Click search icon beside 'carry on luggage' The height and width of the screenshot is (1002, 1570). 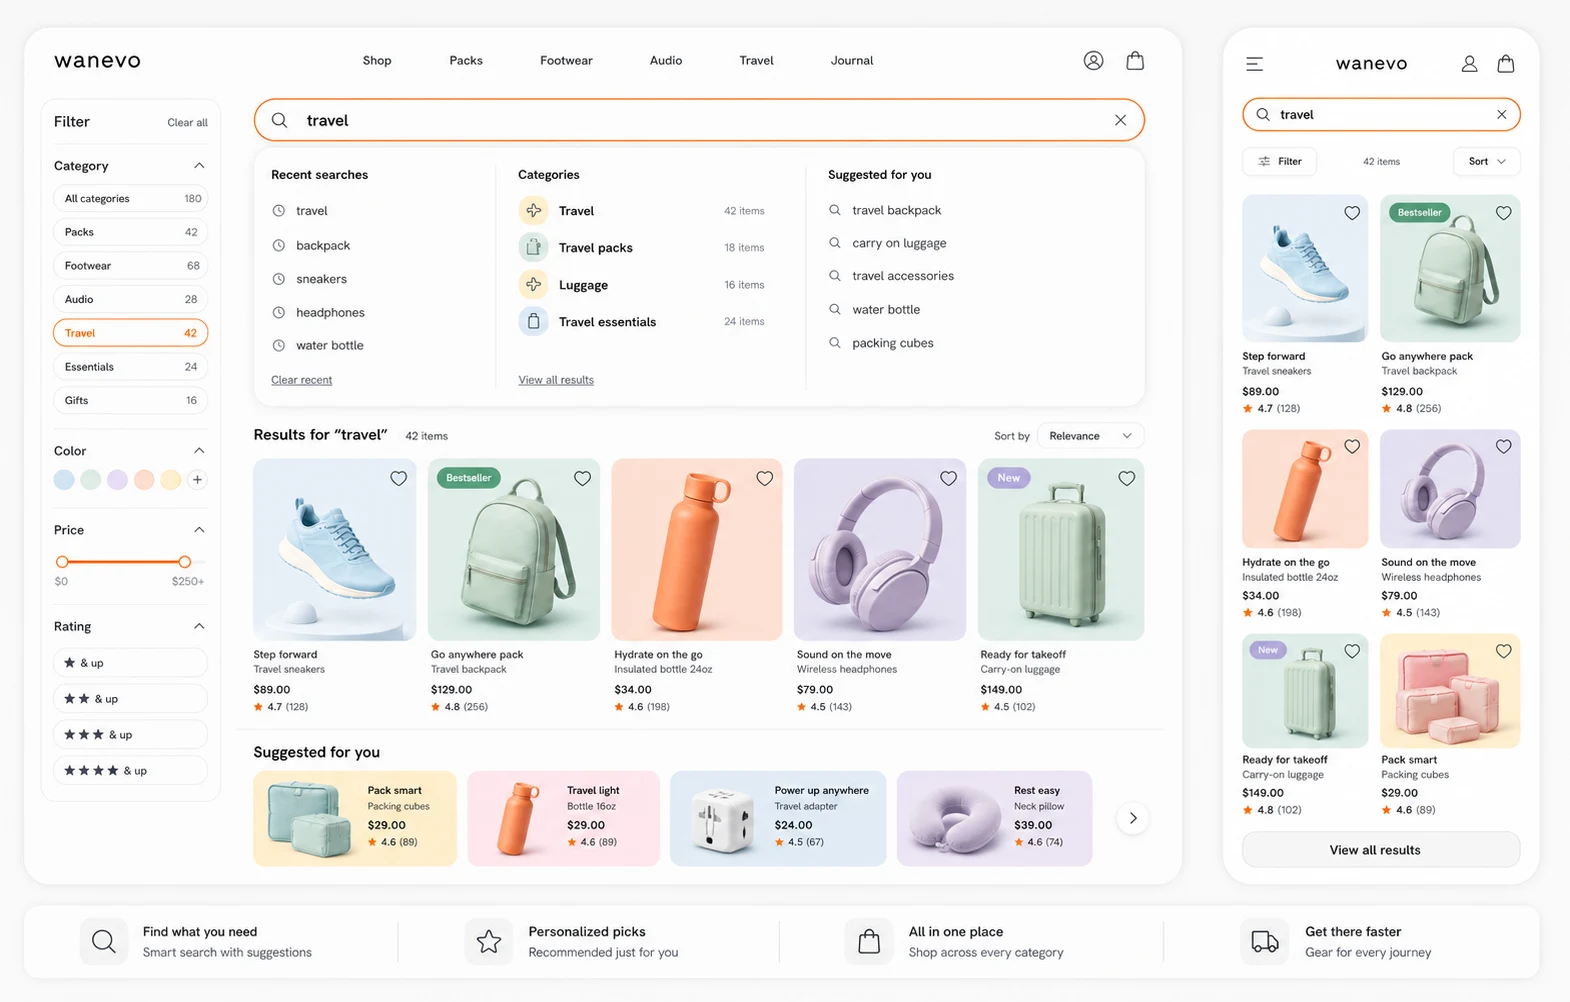click(834, 243)
